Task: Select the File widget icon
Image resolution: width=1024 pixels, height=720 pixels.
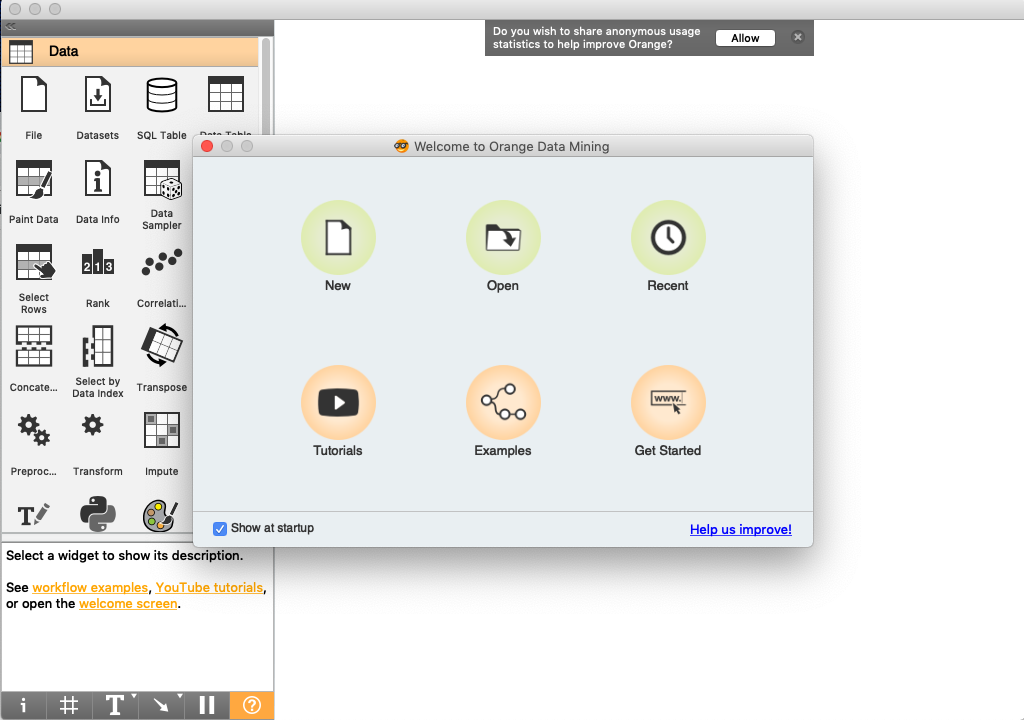Action: (x=33, y=95)
